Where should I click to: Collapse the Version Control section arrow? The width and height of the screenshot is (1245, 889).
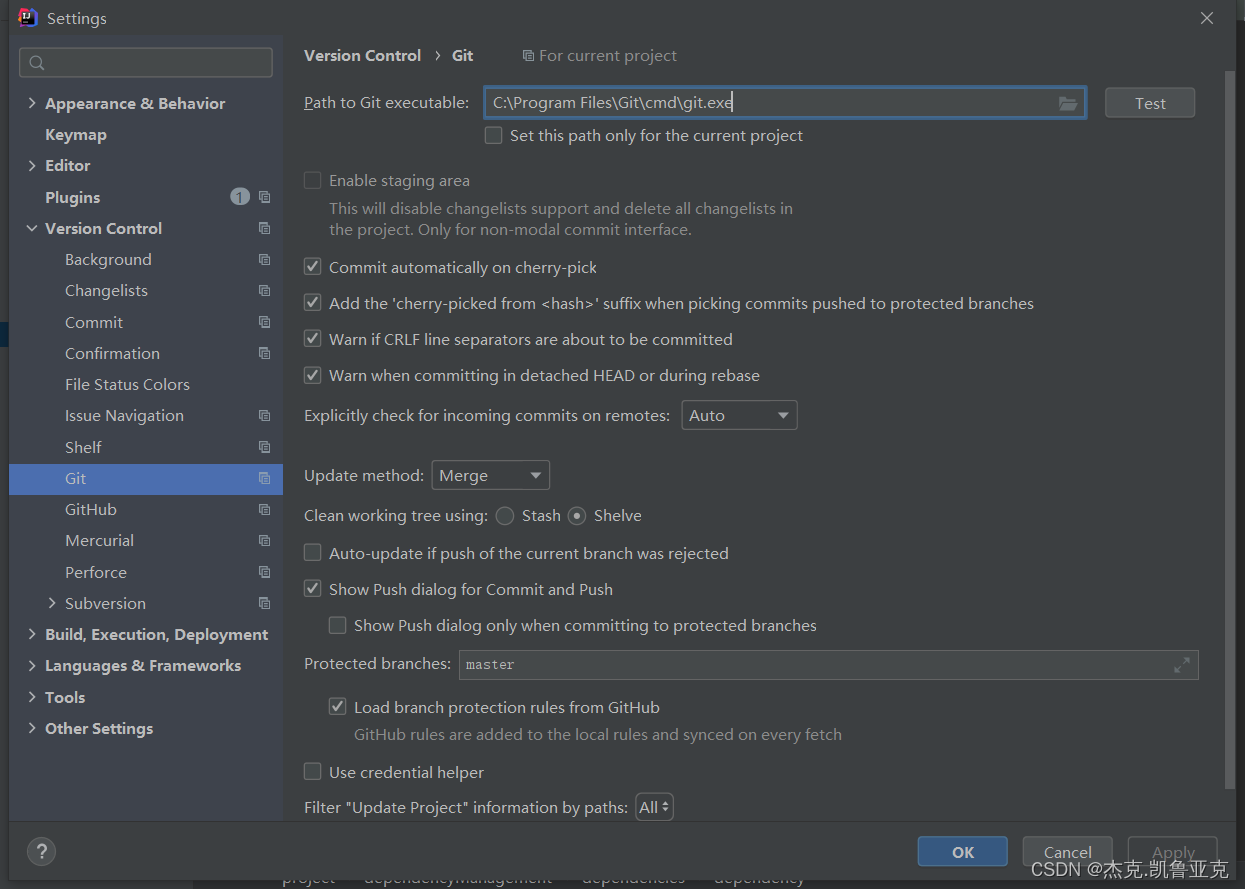click(x=32, y=228)
